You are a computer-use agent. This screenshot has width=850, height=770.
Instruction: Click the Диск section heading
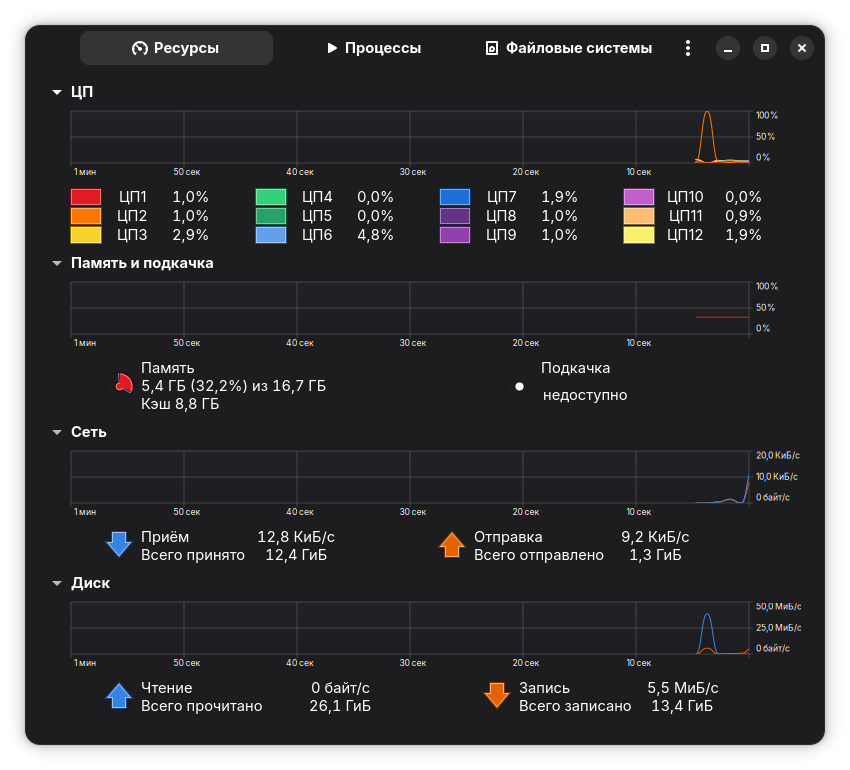tap(91, 583)
